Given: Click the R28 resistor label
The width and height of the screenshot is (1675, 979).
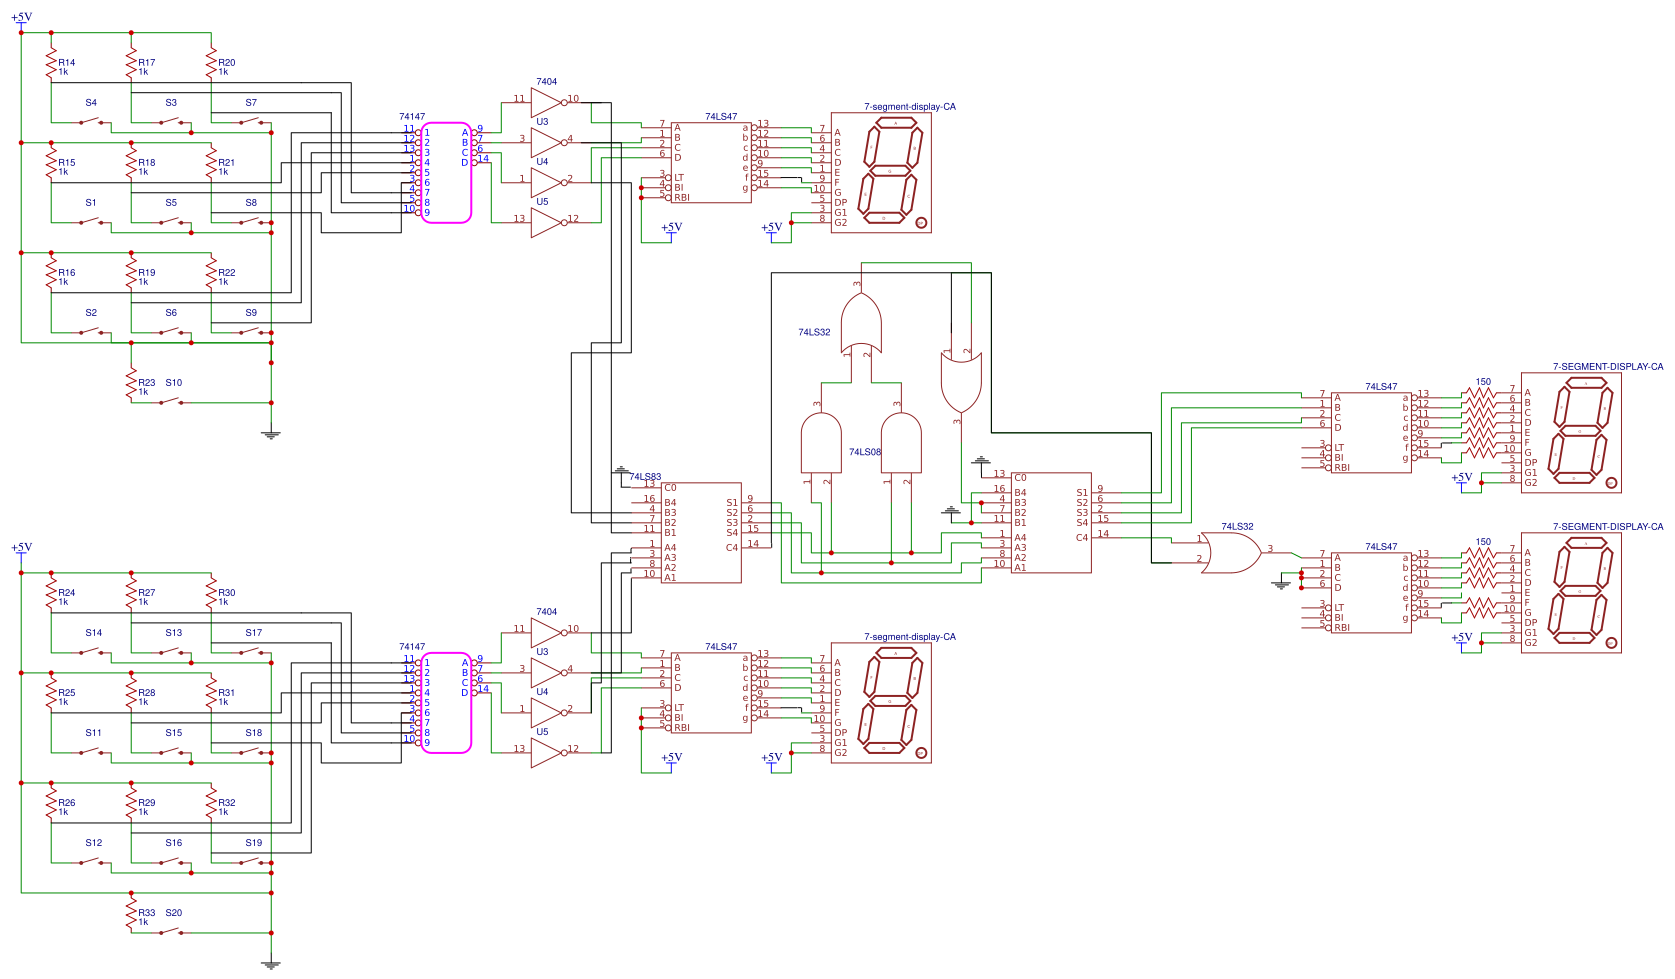Looking at the screenshot, I should [x=147, y=692].
